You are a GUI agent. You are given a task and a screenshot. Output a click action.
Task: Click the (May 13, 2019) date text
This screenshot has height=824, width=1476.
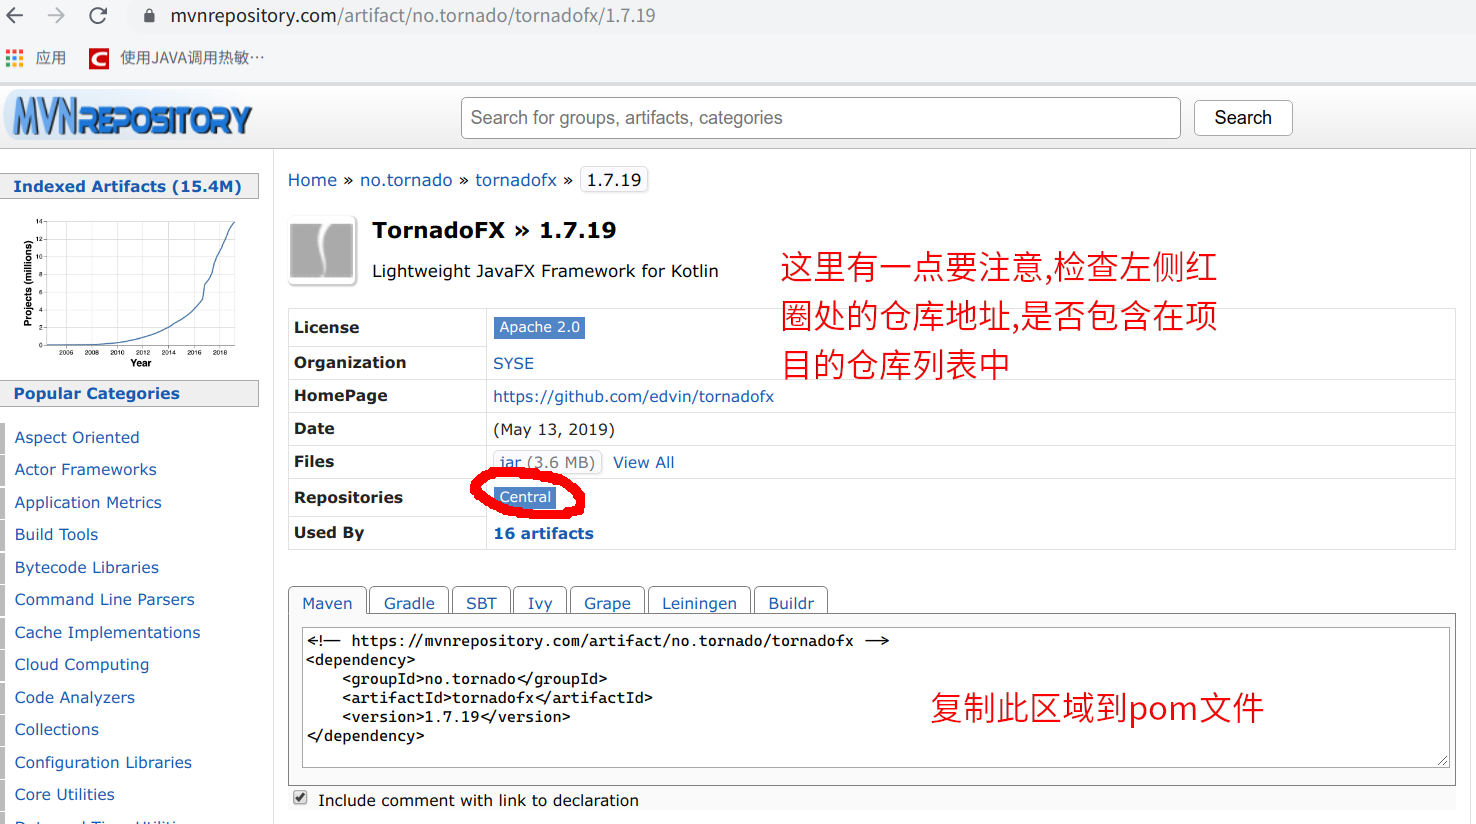point(554,429)
